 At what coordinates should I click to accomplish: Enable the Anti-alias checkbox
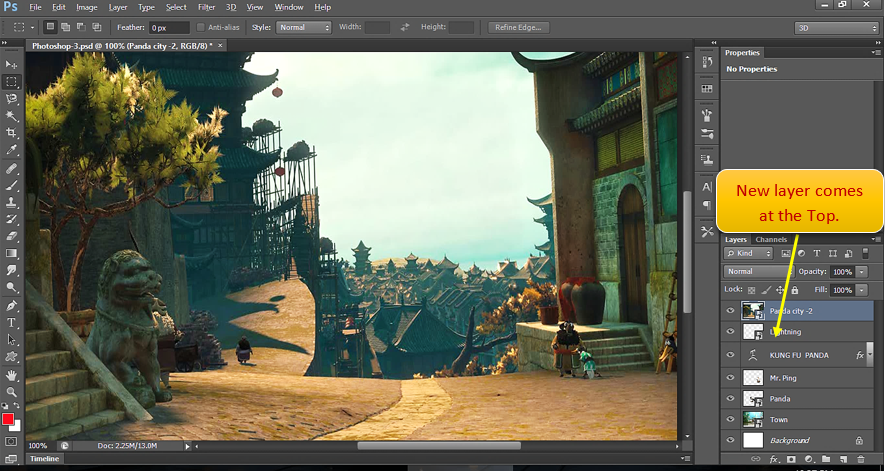(200, 27)
